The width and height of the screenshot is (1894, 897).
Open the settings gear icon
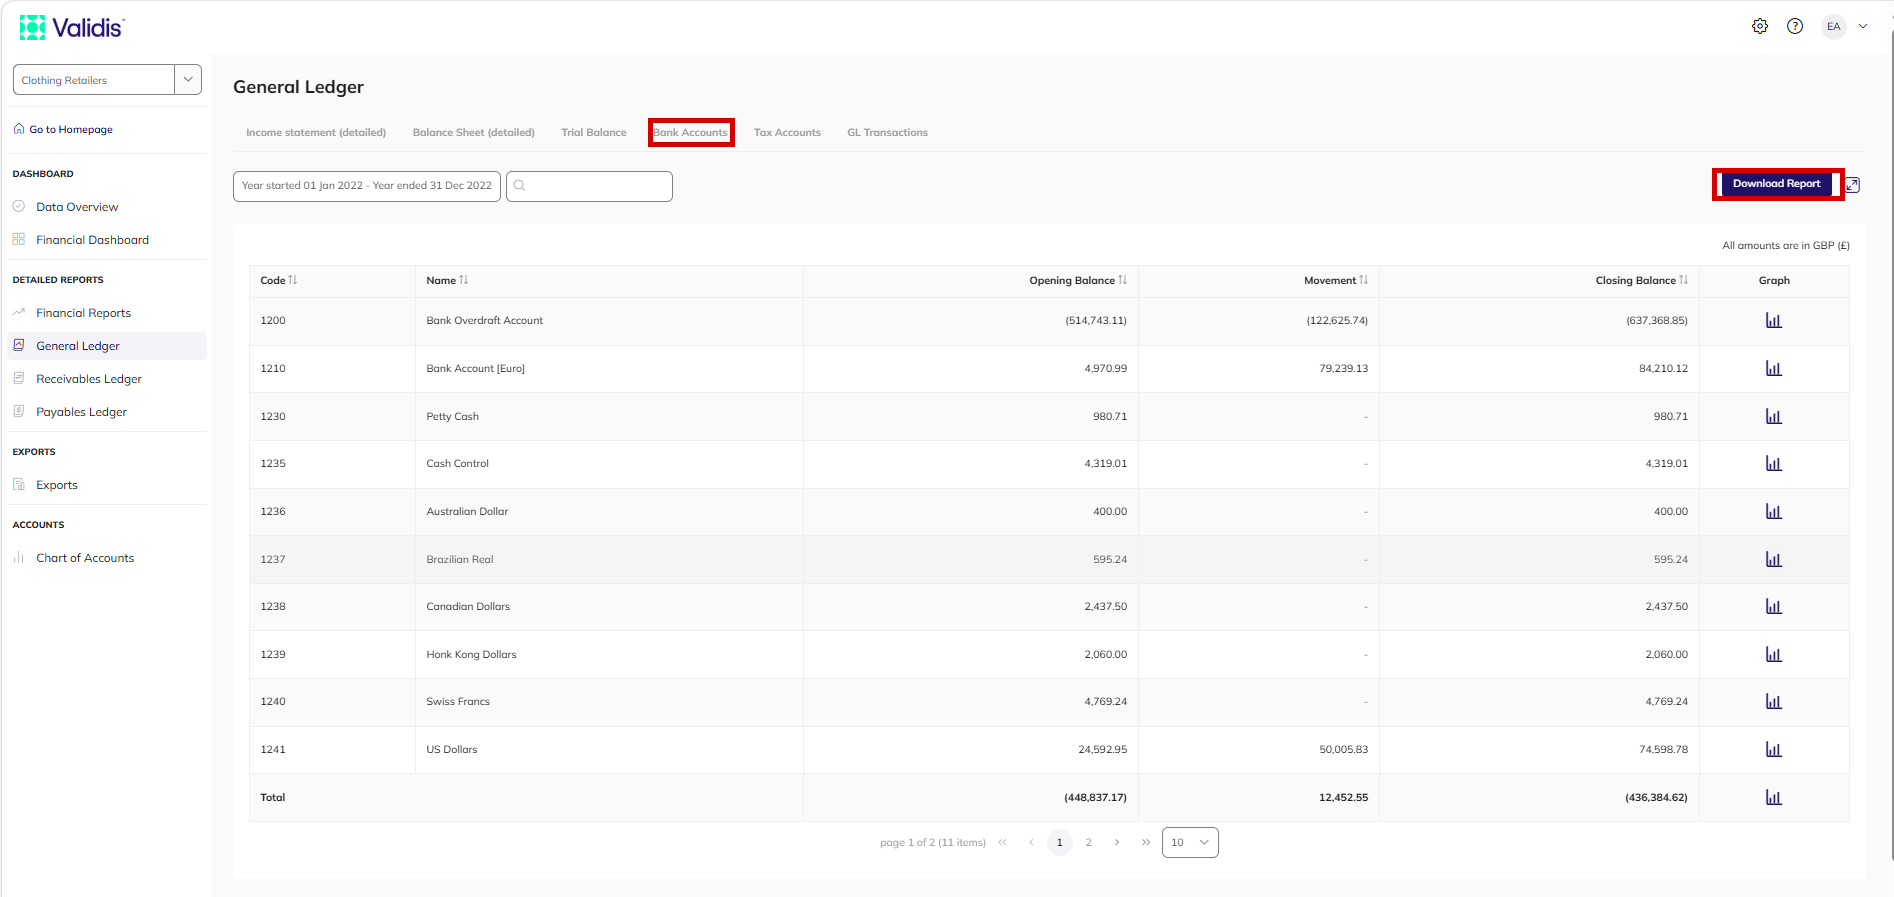coord(1760,27)
